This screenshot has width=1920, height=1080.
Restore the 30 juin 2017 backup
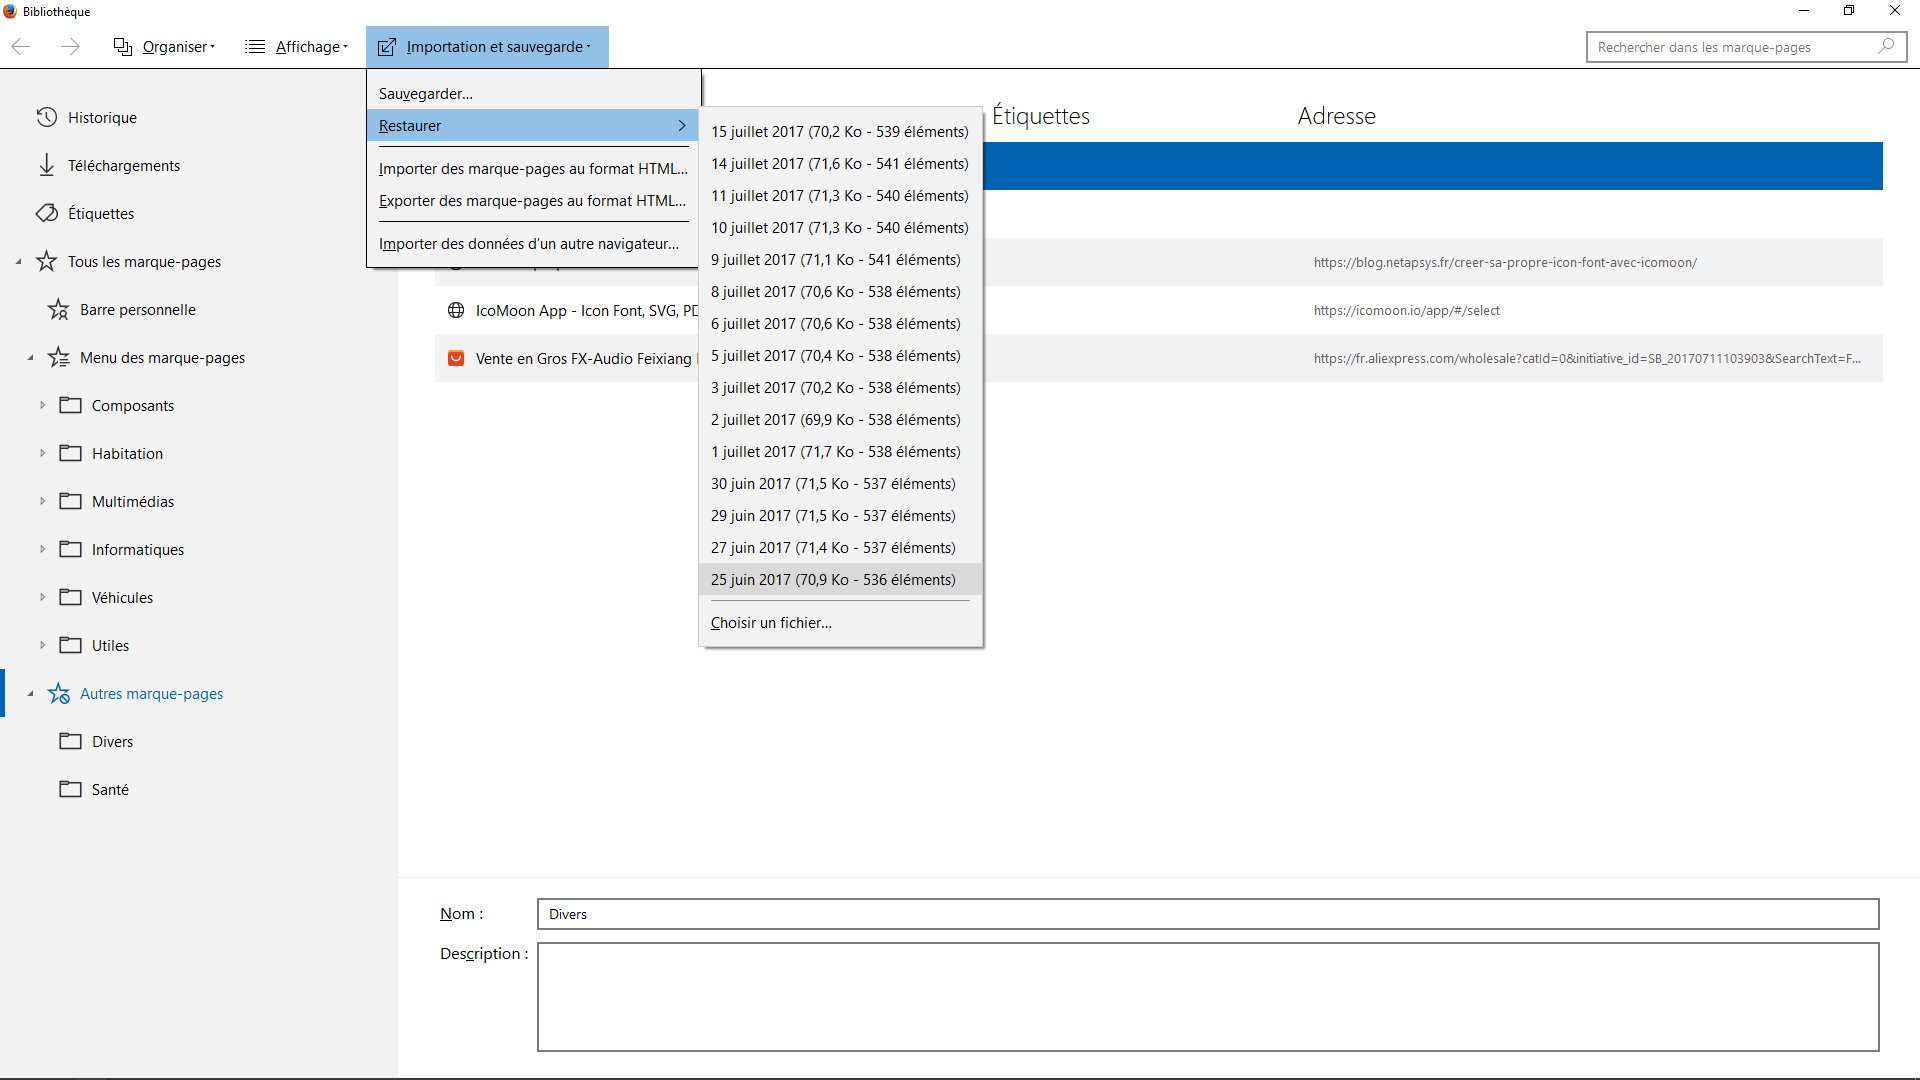(840, 483)
